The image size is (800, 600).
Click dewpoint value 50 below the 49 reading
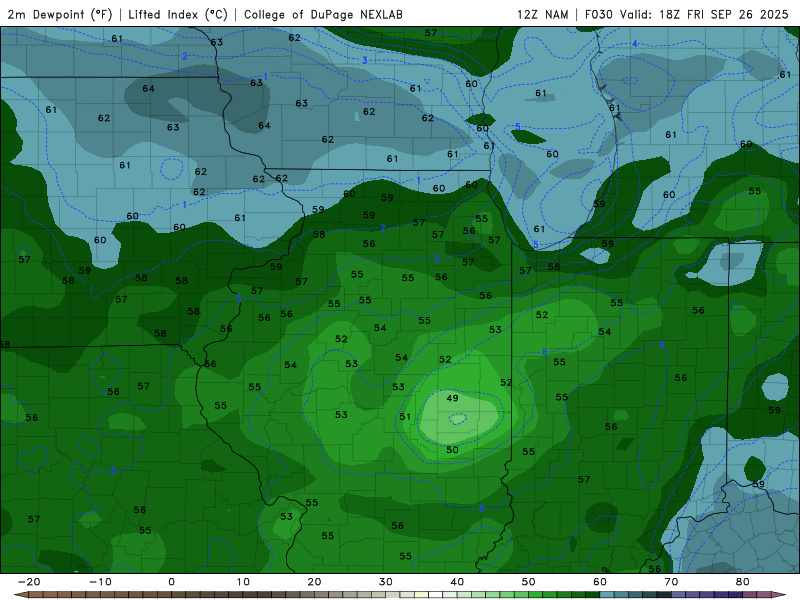[x=452, y=449]
